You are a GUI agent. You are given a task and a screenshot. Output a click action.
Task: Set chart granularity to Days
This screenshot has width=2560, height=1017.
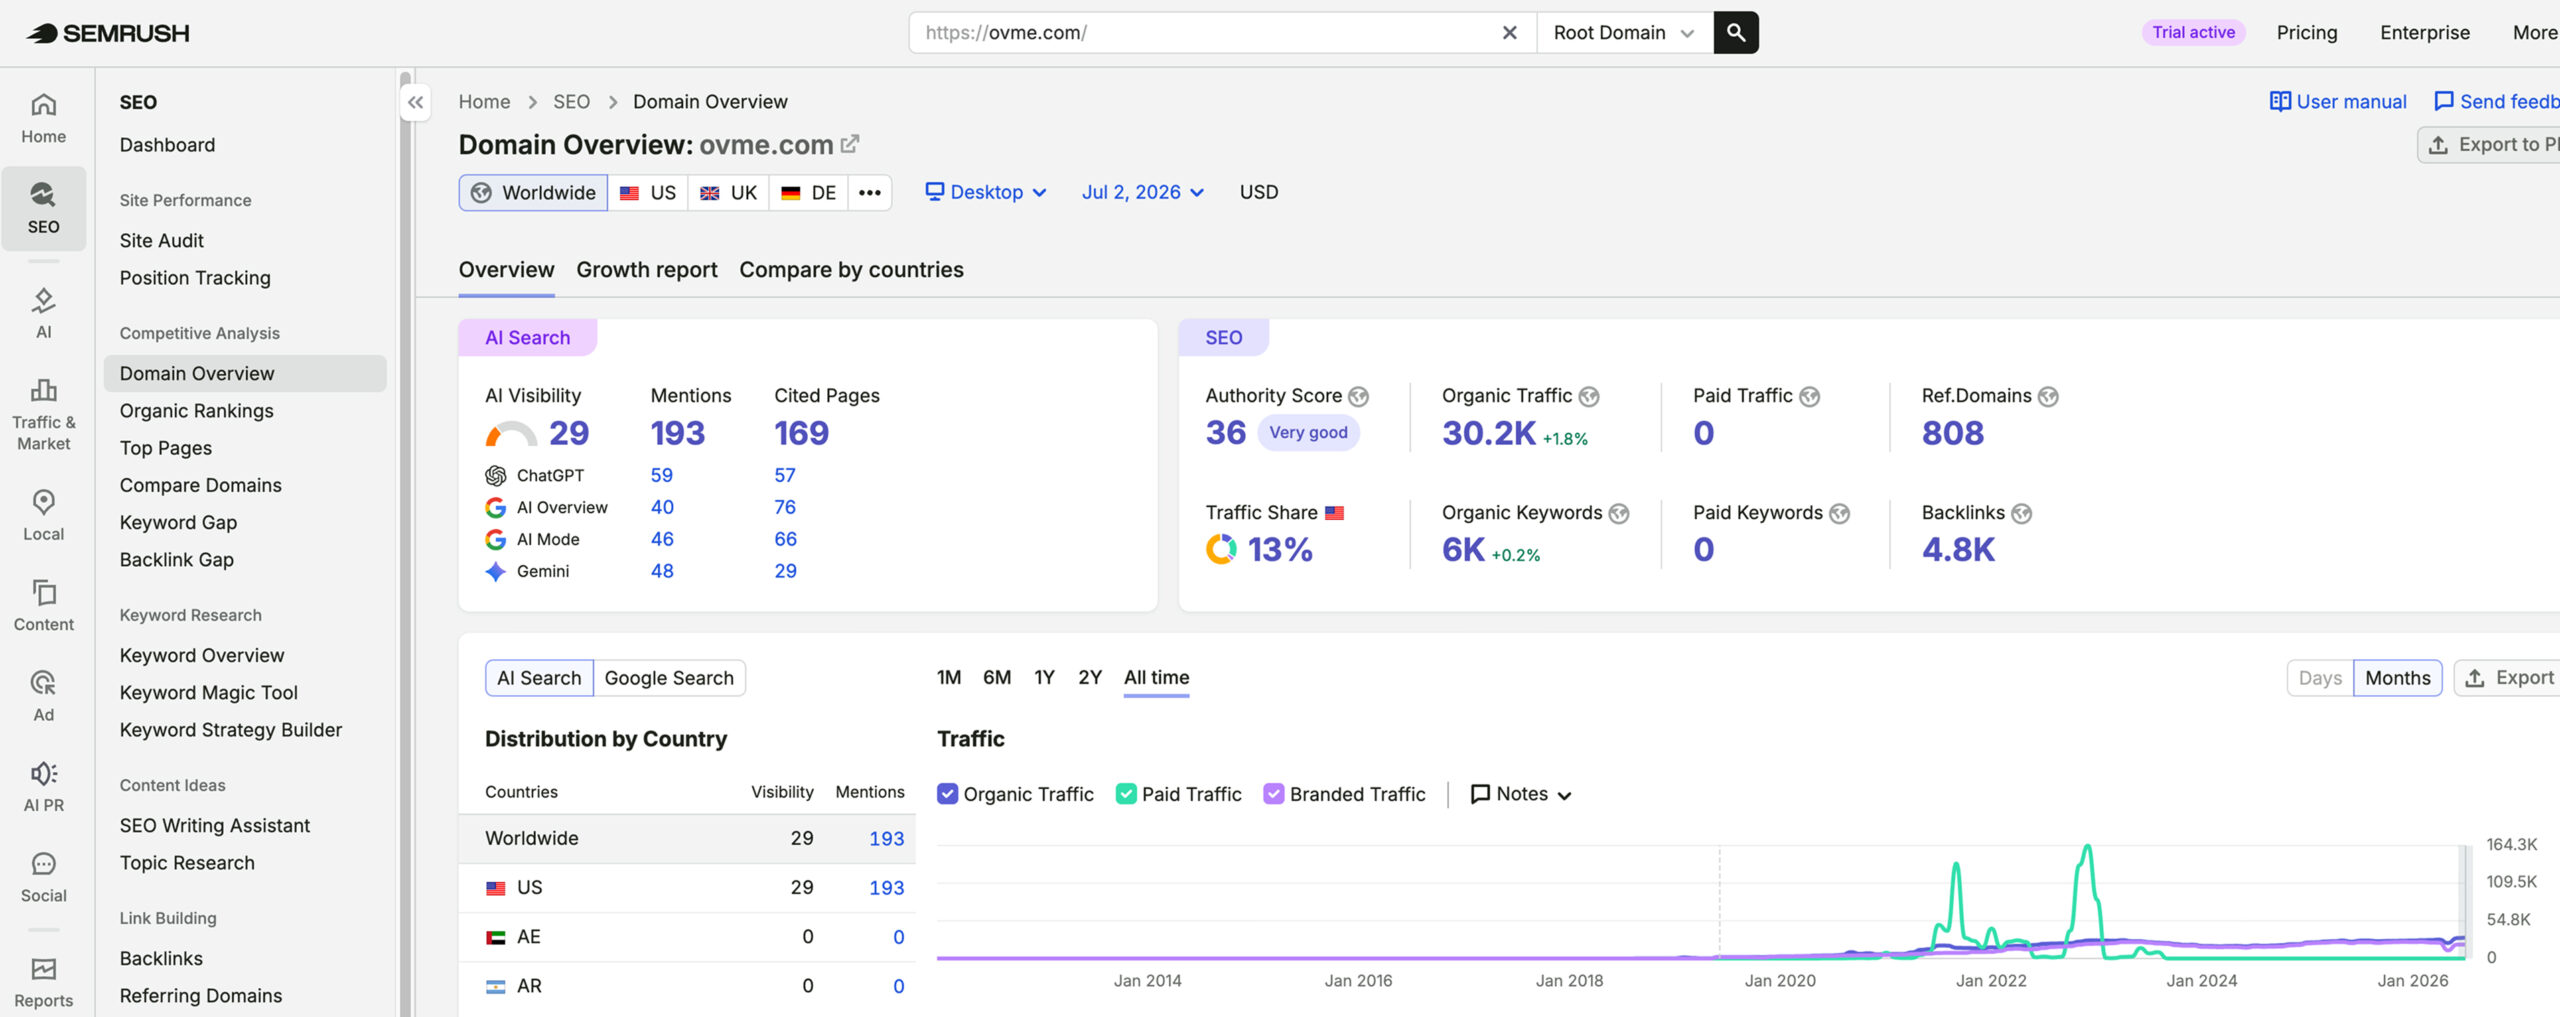(x=2320, y=678)
